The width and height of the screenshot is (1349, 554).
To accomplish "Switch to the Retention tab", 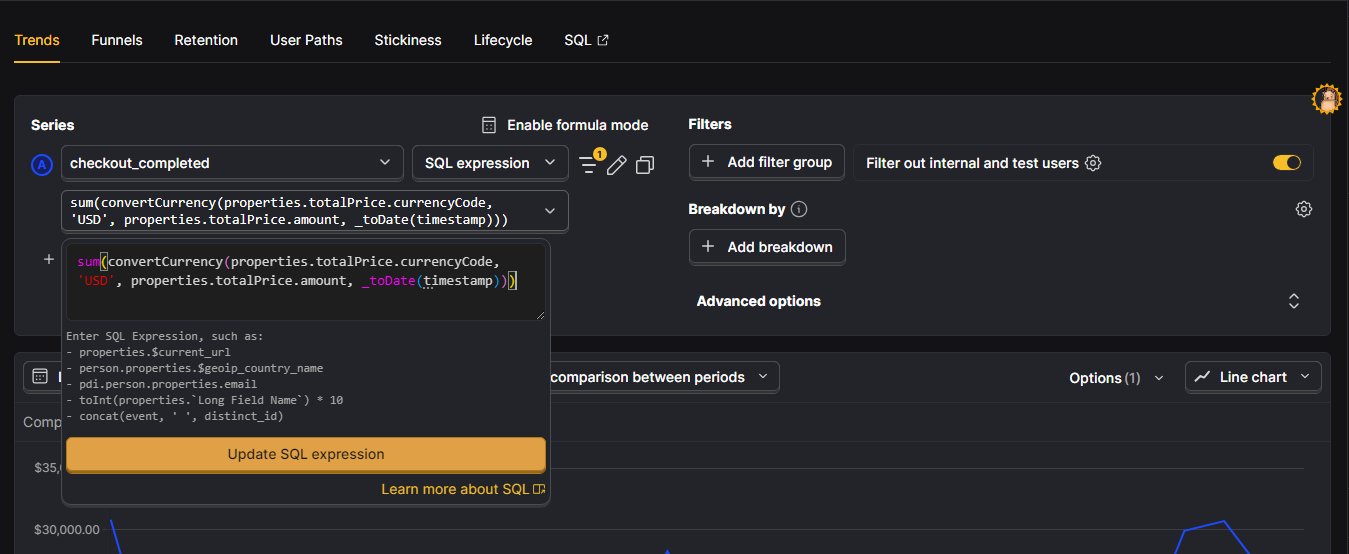I will point(206,41).
